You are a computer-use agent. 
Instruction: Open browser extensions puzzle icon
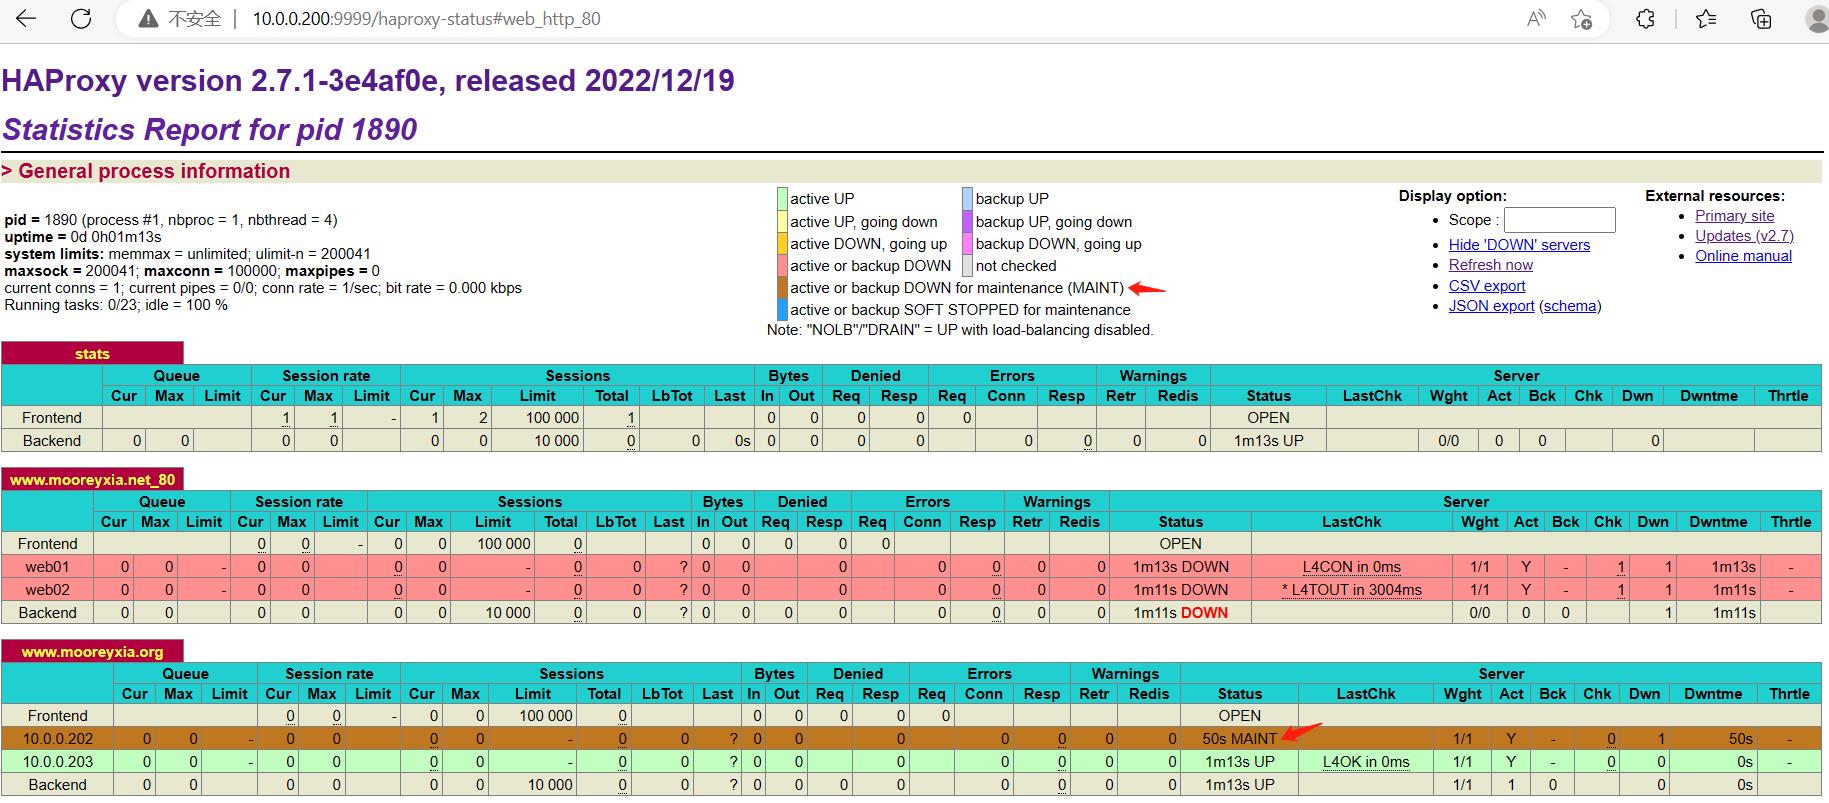(x=1645, y=19)
